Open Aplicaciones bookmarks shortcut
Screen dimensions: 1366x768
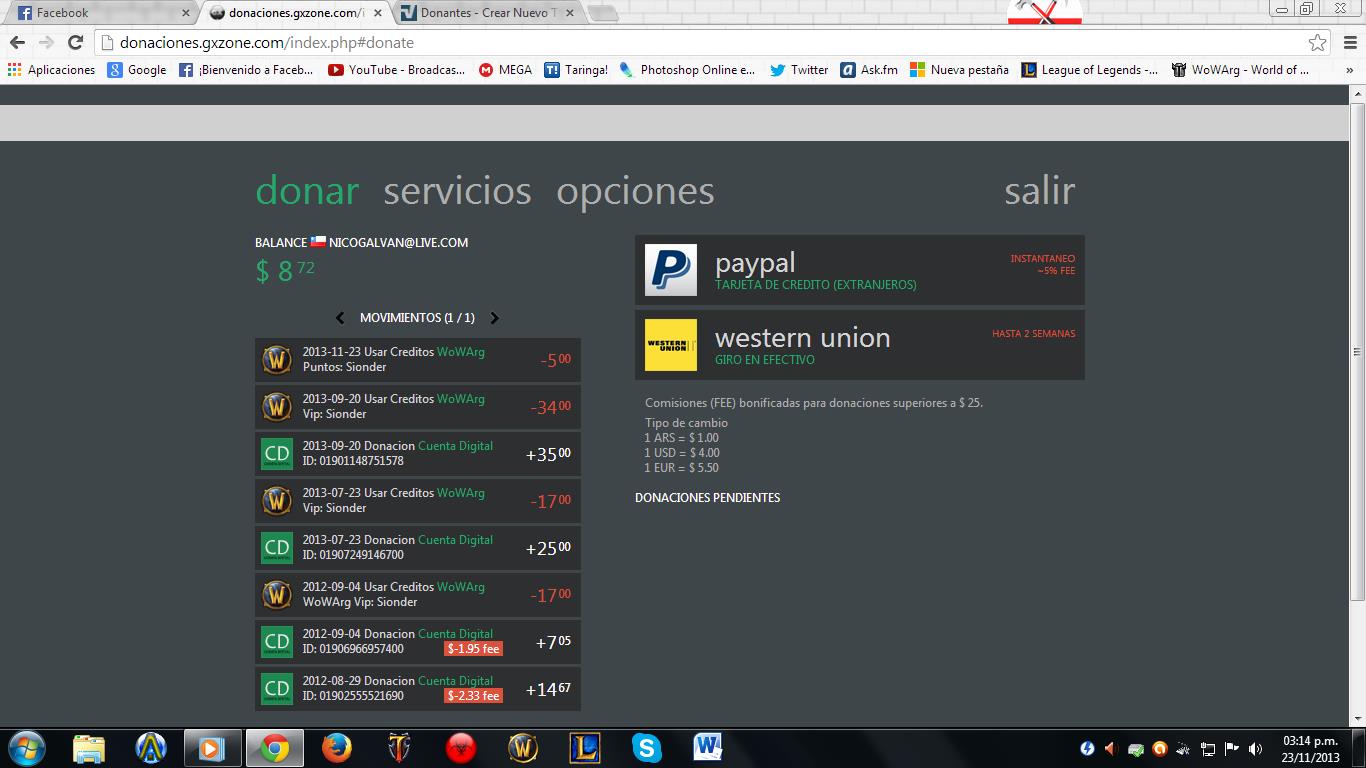coord(51,70)
